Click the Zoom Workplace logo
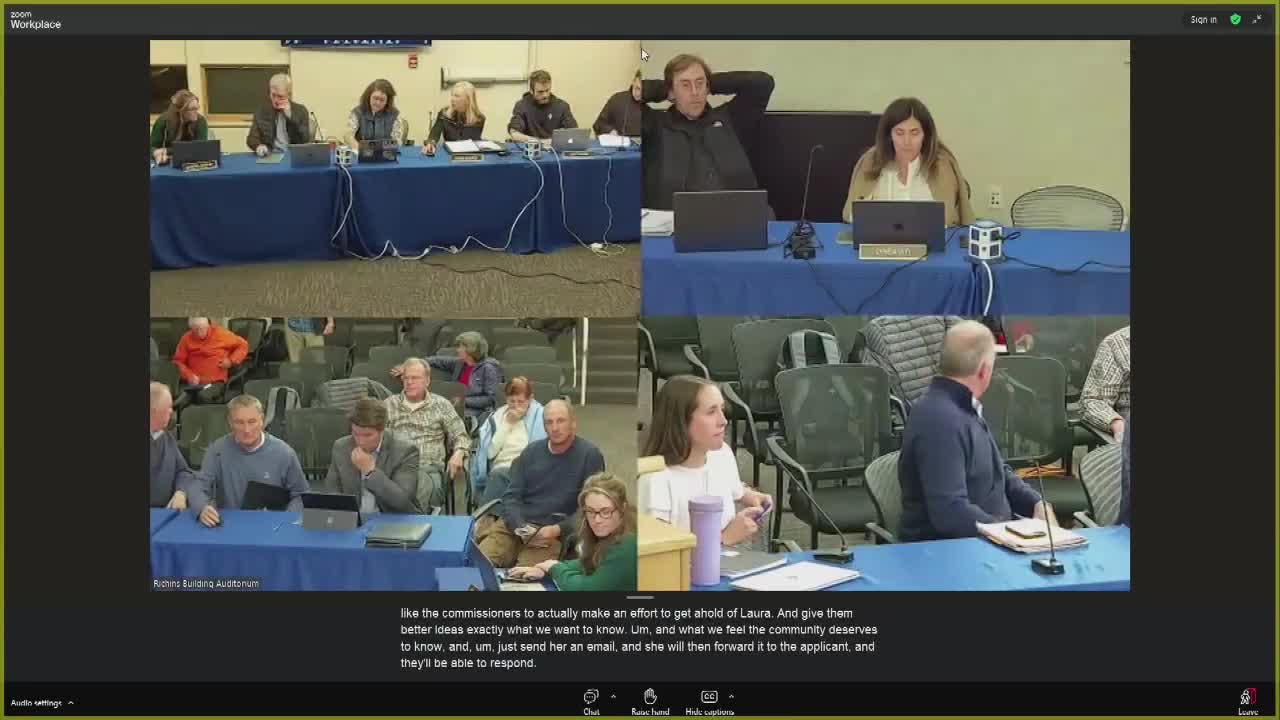This screenshot has width=1280, height=720. coord(35,20)
